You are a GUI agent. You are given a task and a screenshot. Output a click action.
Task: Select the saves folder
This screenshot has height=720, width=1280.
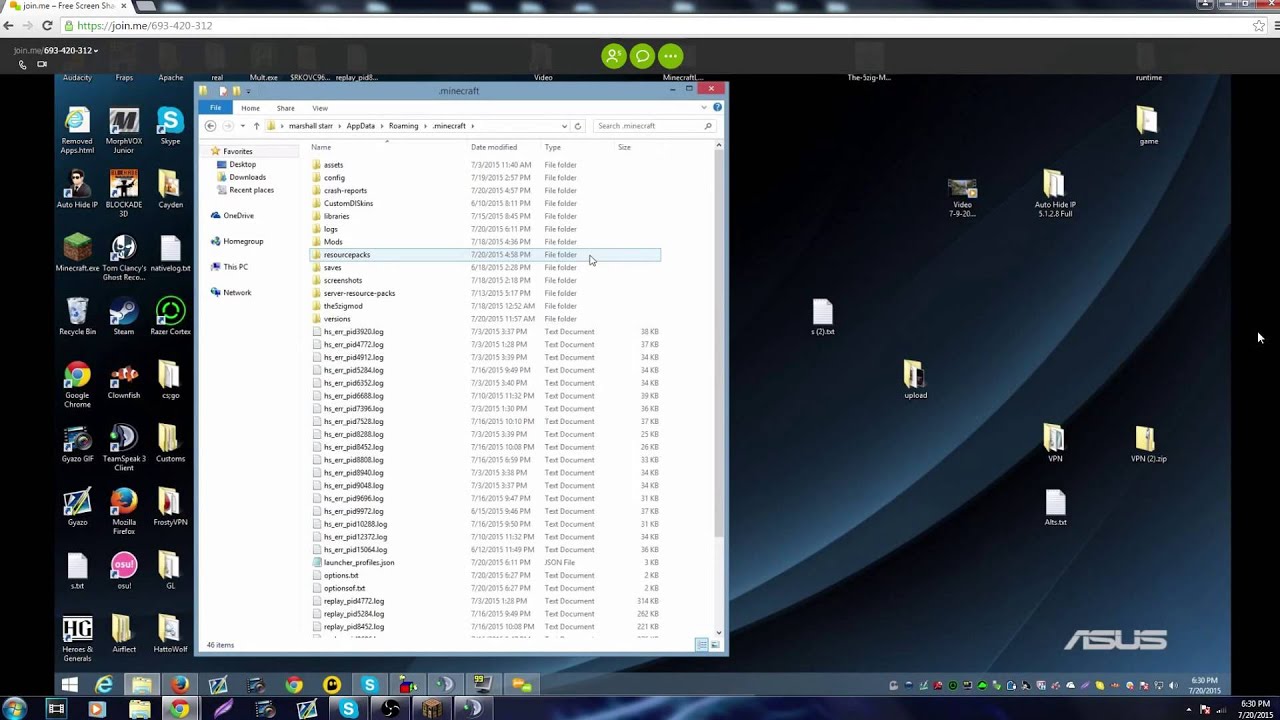[485, 268]
